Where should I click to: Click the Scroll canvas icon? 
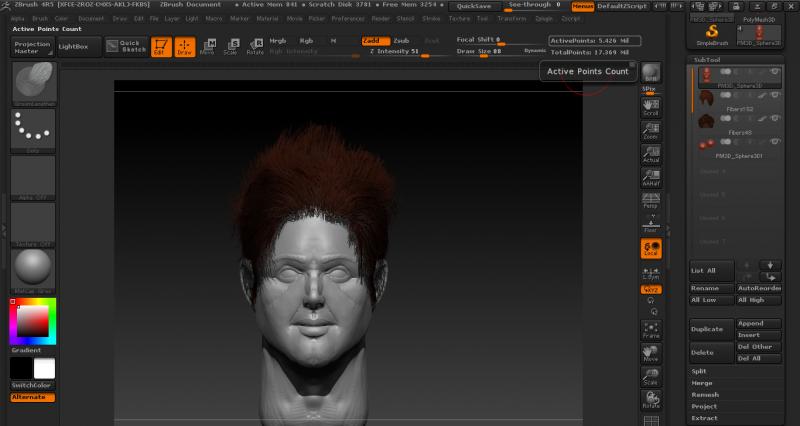tap(651, 106)
